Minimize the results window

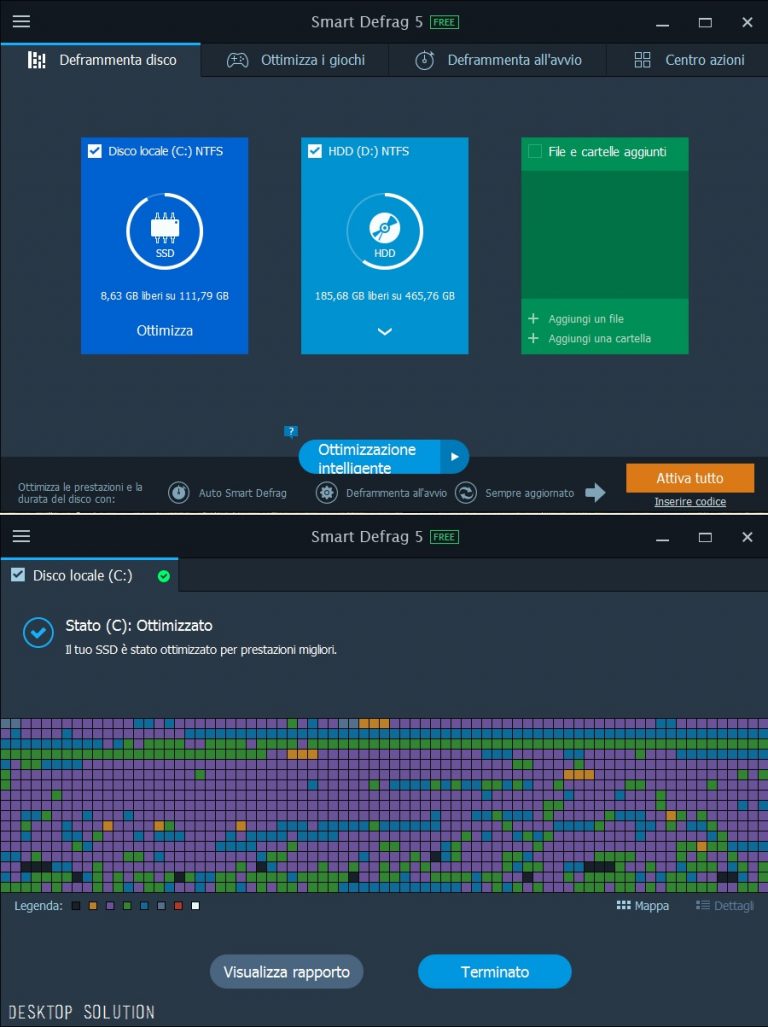(663, 538)
